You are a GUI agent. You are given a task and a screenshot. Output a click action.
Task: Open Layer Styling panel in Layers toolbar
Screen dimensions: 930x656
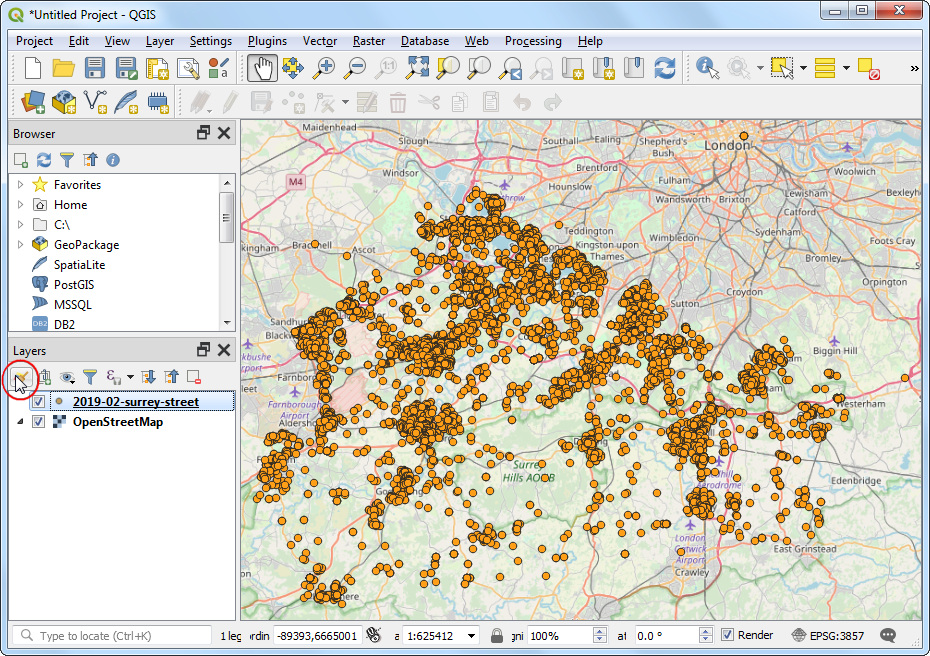point(20,377)
